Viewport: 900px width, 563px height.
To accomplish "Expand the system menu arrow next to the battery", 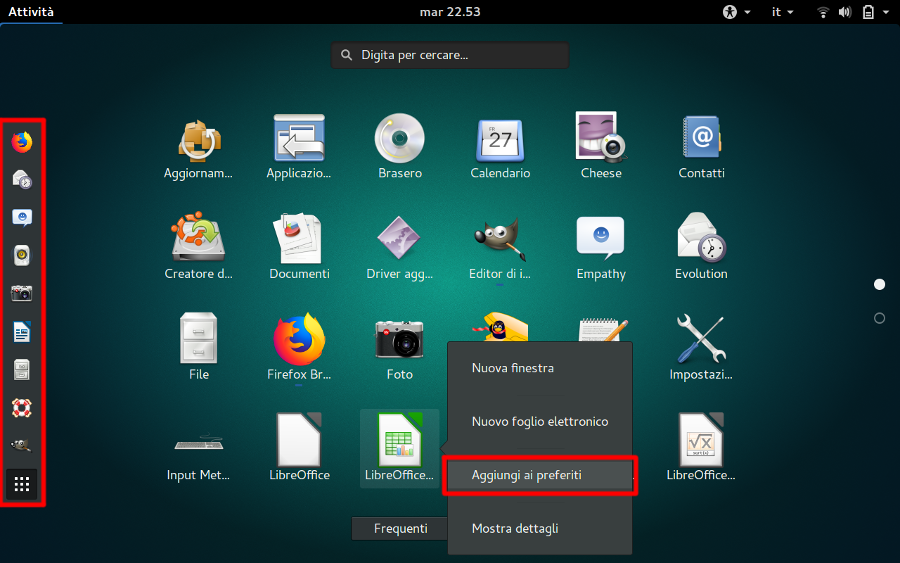I will click(x=885, y=12).
